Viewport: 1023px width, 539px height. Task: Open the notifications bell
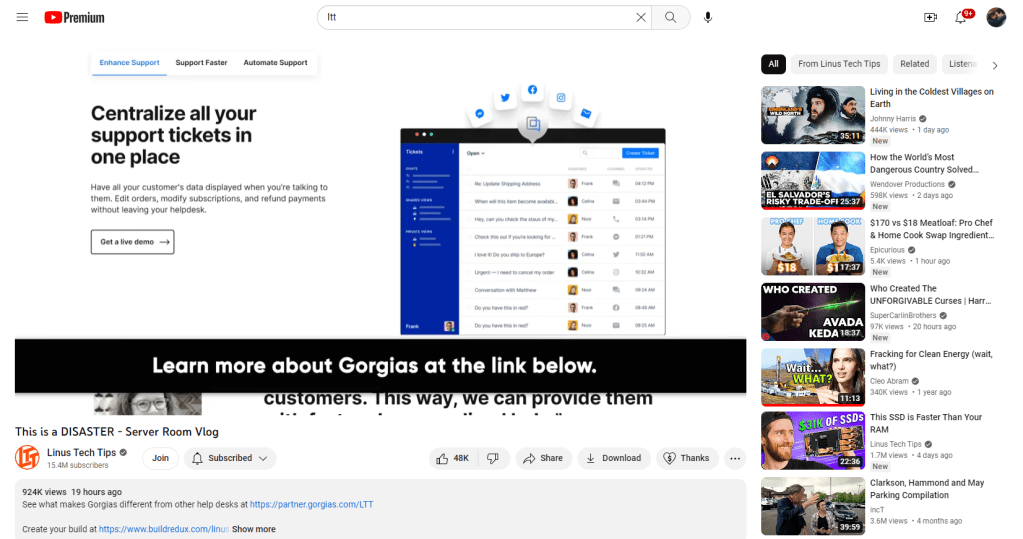tap(961, 17)
